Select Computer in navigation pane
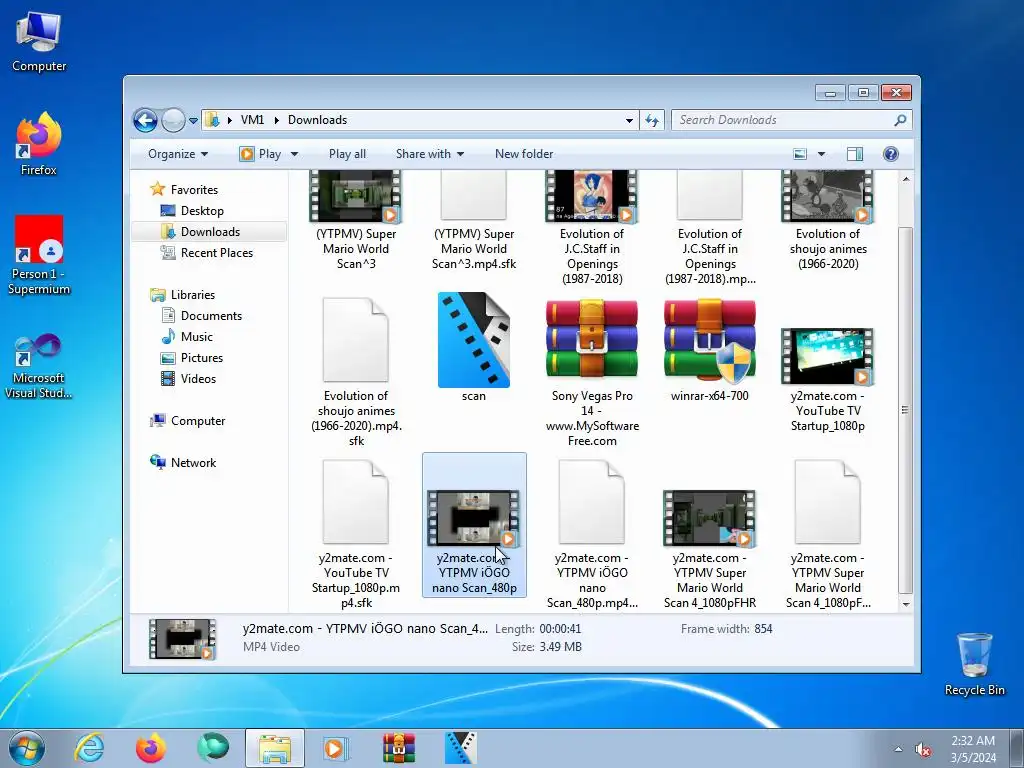 click(x=197, y=421)
